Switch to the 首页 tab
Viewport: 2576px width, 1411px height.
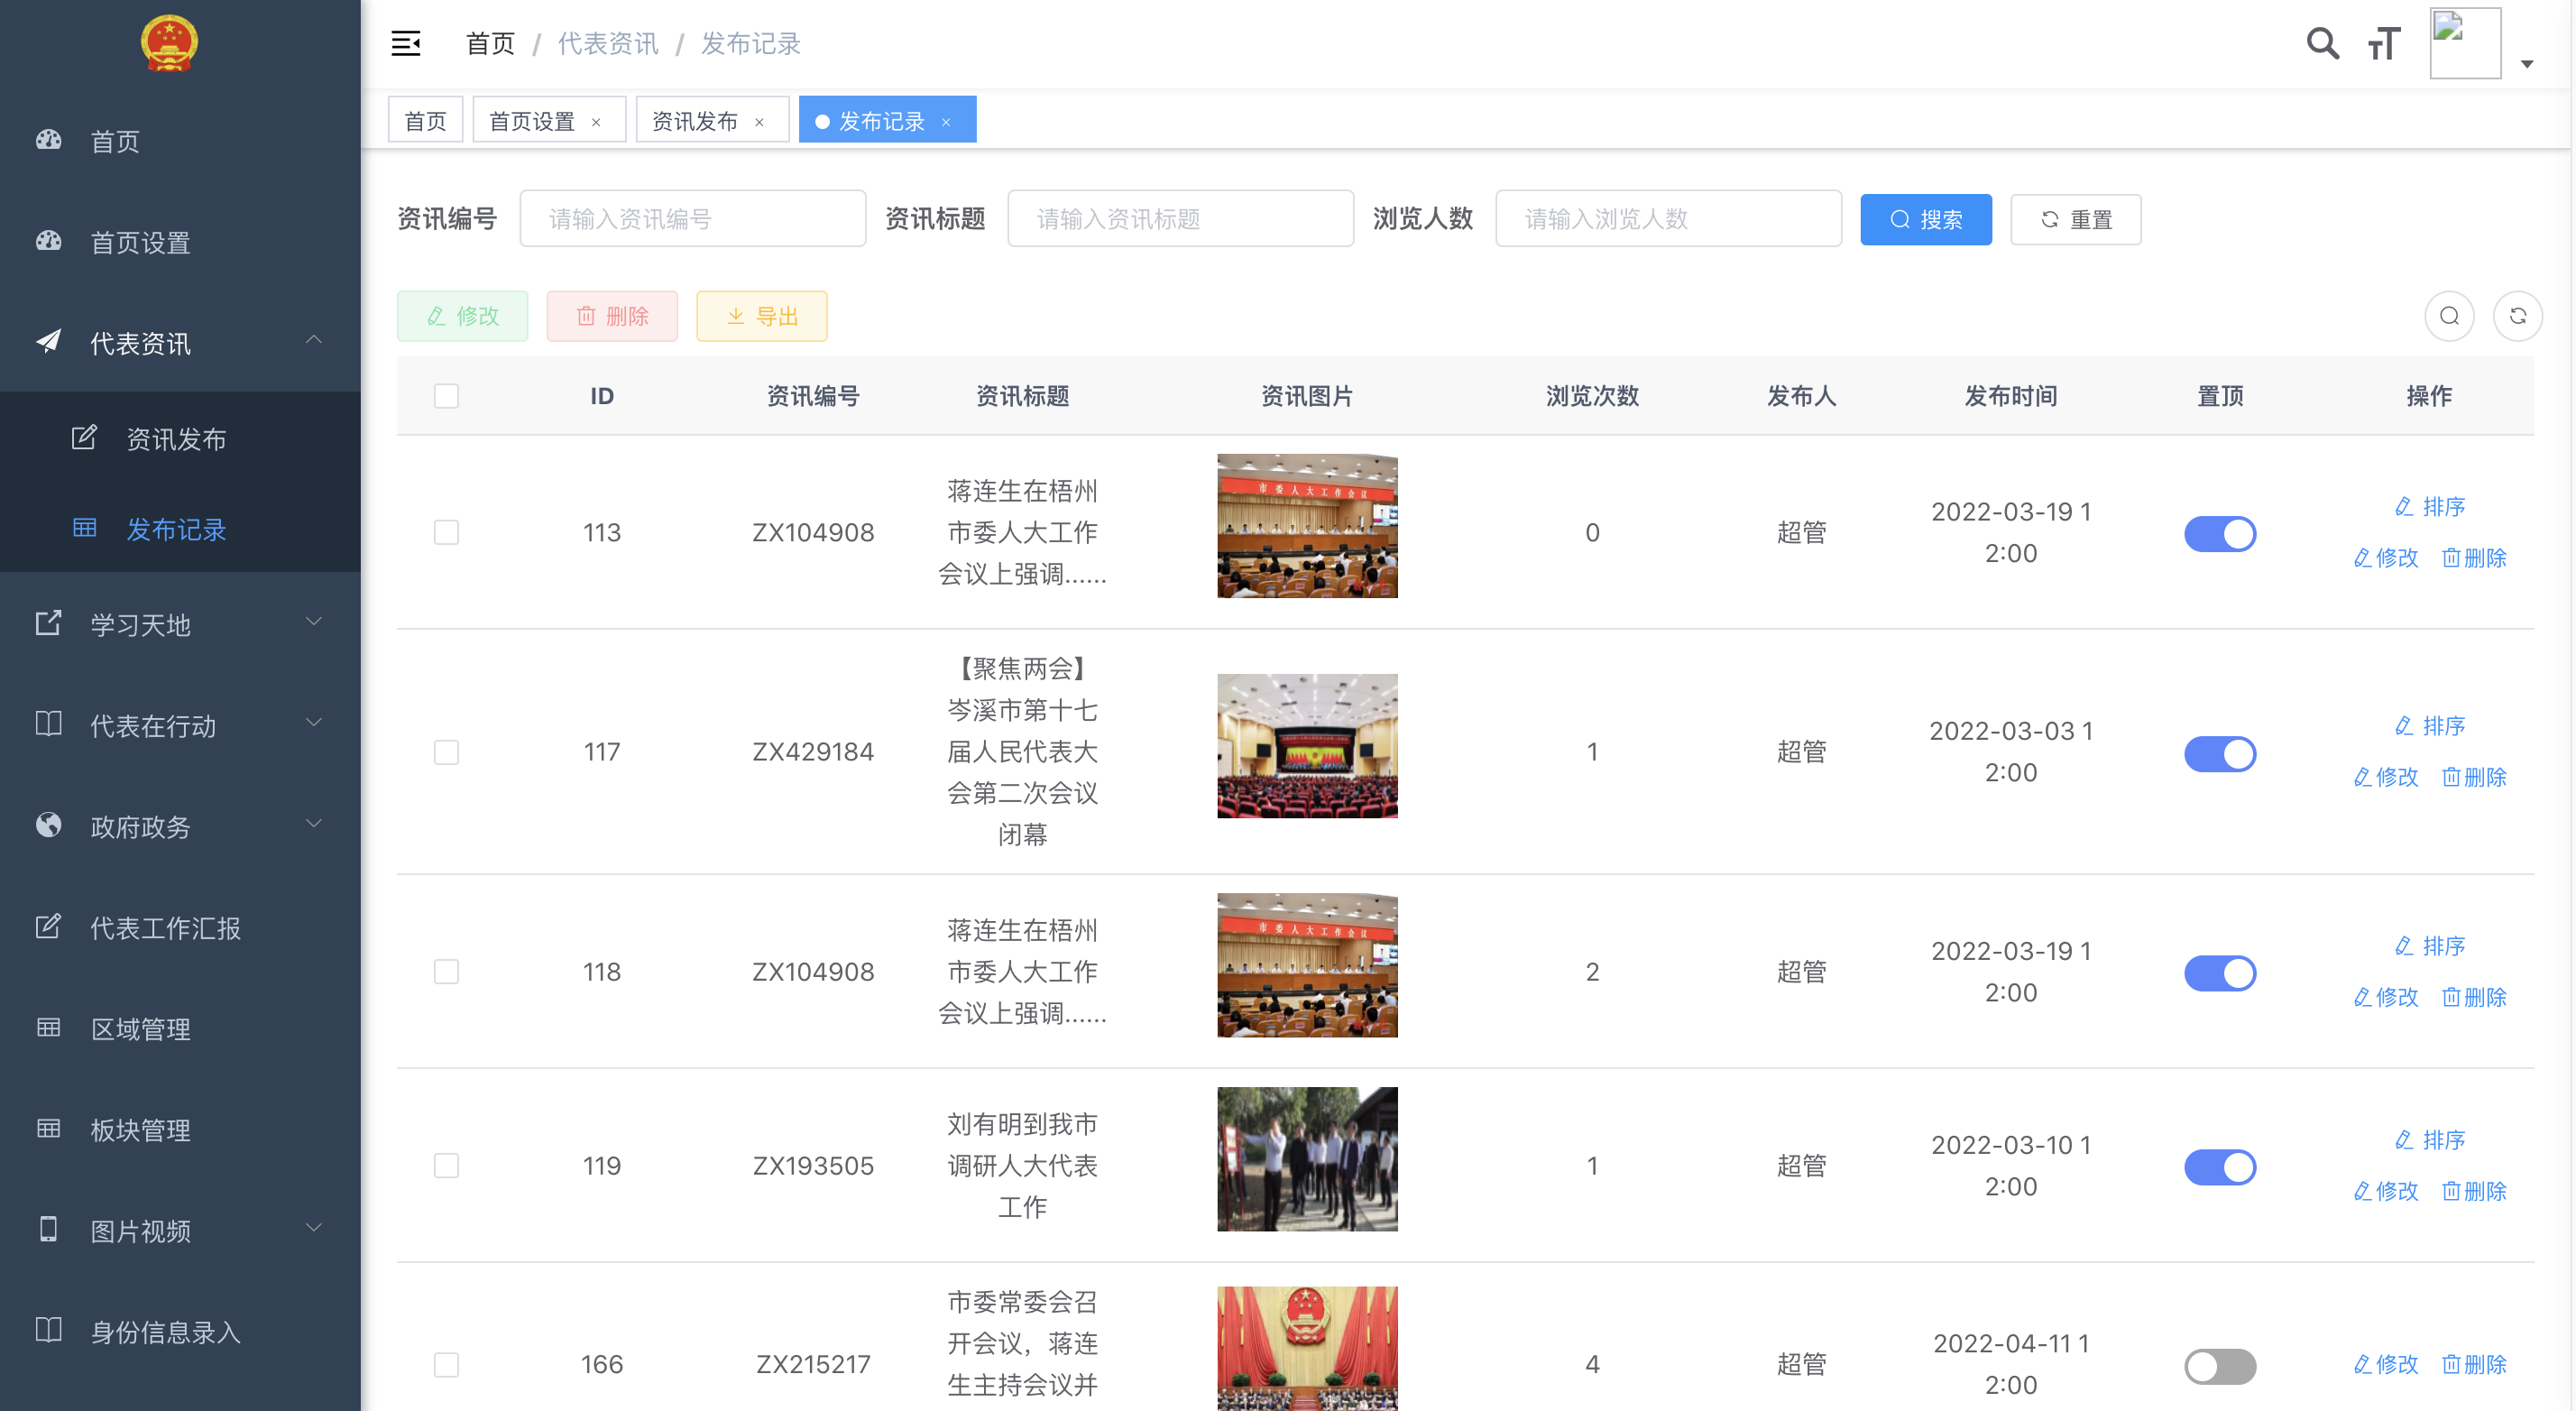click(x=425, y=120)
